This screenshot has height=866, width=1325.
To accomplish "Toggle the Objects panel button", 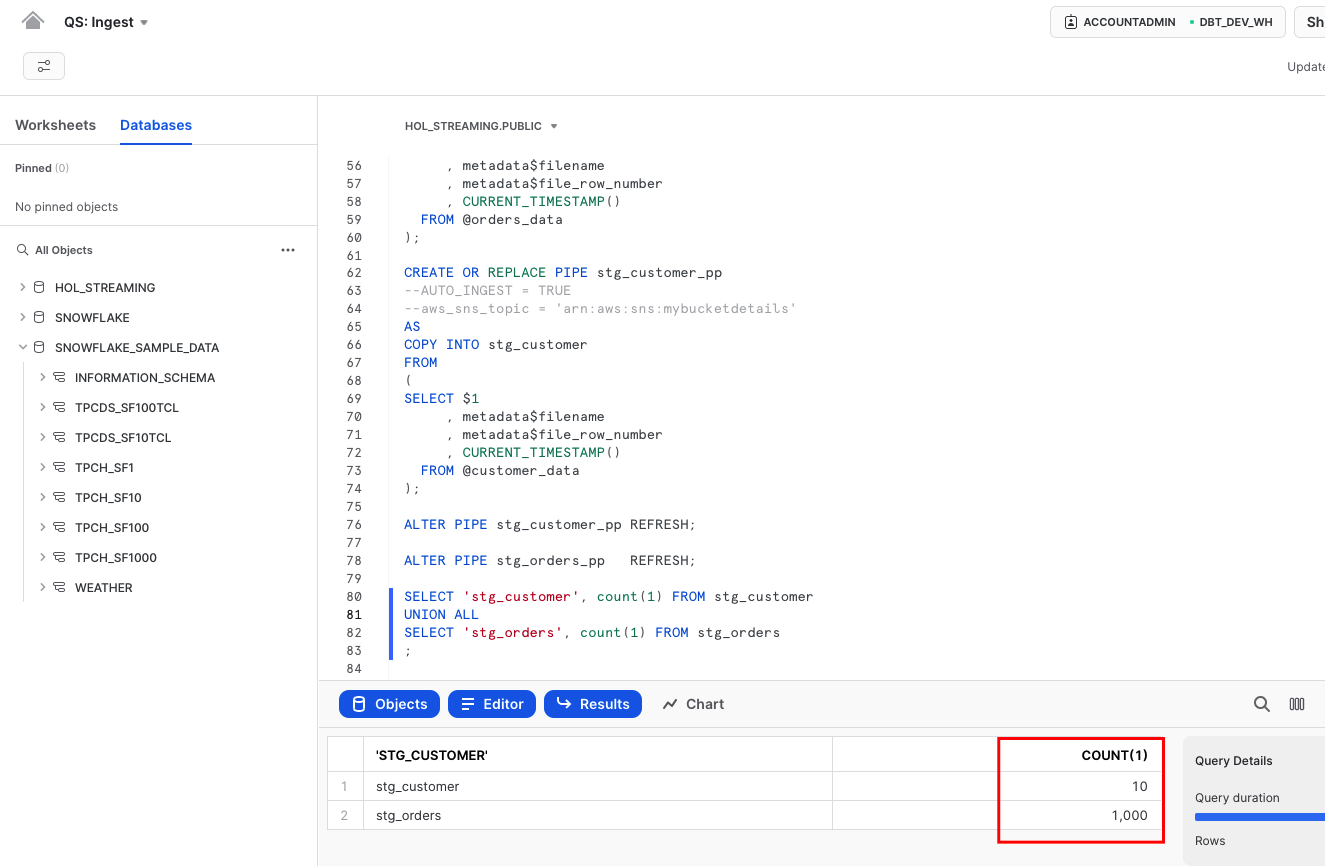I will coord(389,704).
